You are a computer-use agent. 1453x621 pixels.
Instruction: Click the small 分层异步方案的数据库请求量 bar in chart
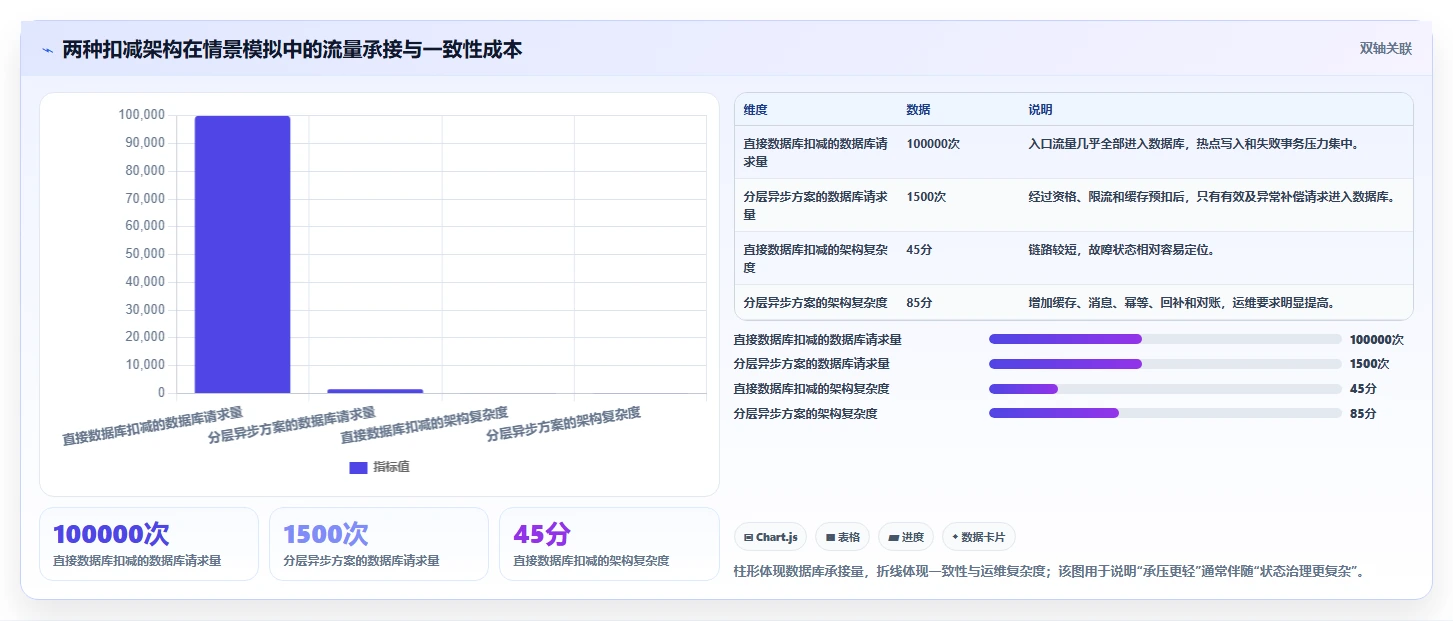coord(375,391)
